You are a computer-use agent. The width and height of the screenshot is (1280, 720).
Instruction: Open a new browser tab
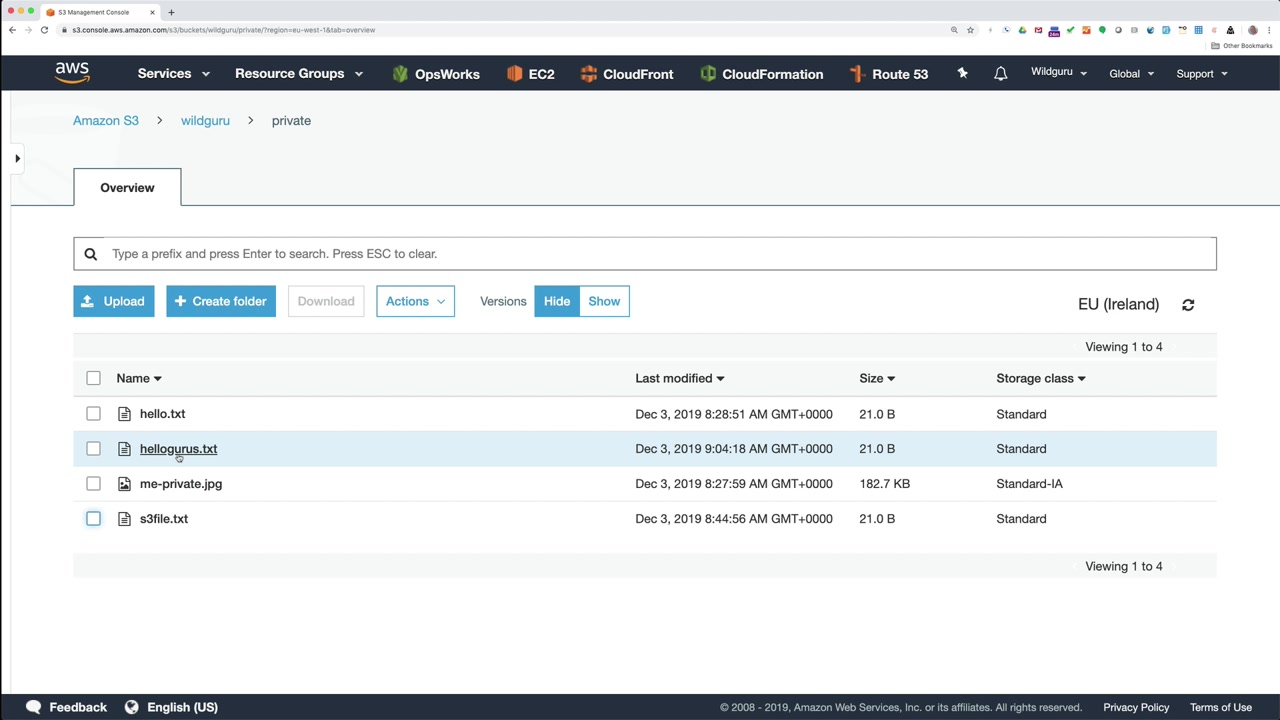(171, 12)
